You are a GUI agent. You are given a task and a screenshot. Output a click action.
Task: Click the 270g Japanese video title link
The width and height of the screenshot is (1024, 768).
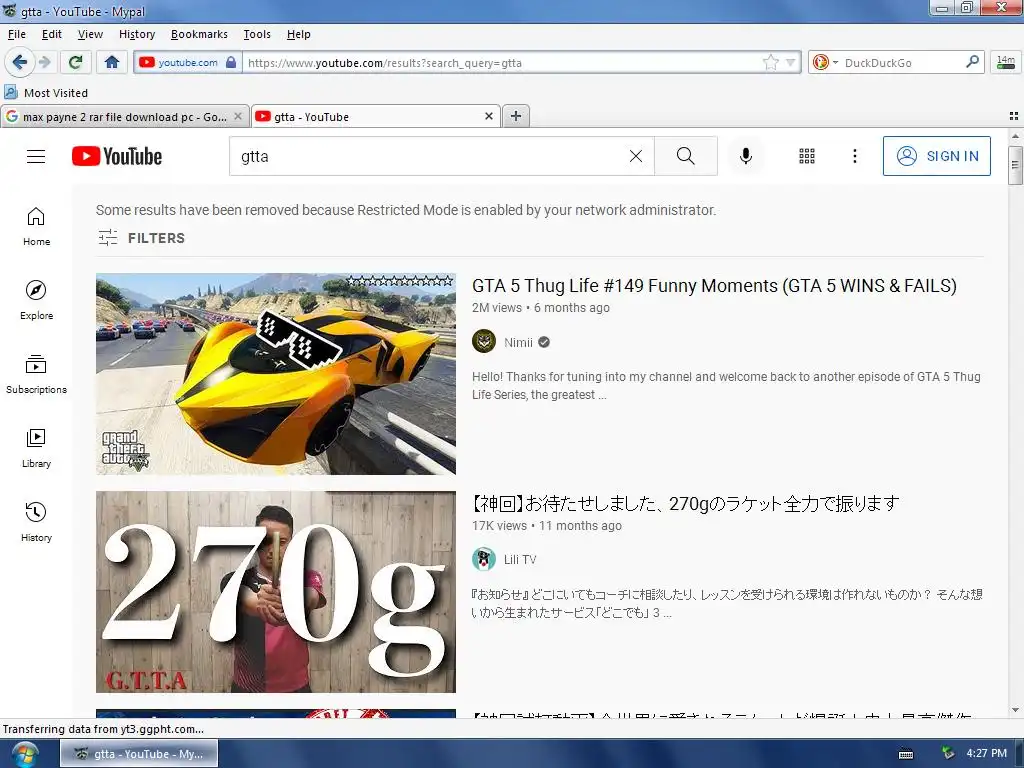click(x=685, y=504)
